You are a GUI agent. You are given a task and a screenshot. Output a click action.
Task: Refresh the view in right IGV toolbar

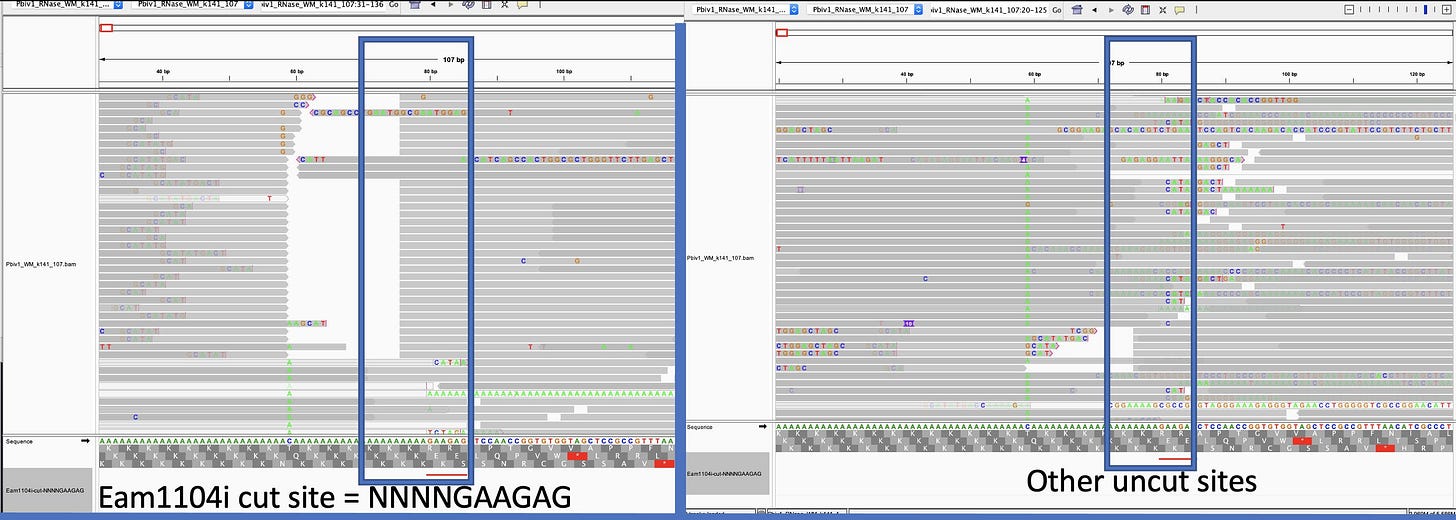pyautogui.click(x=1127, y=9)
